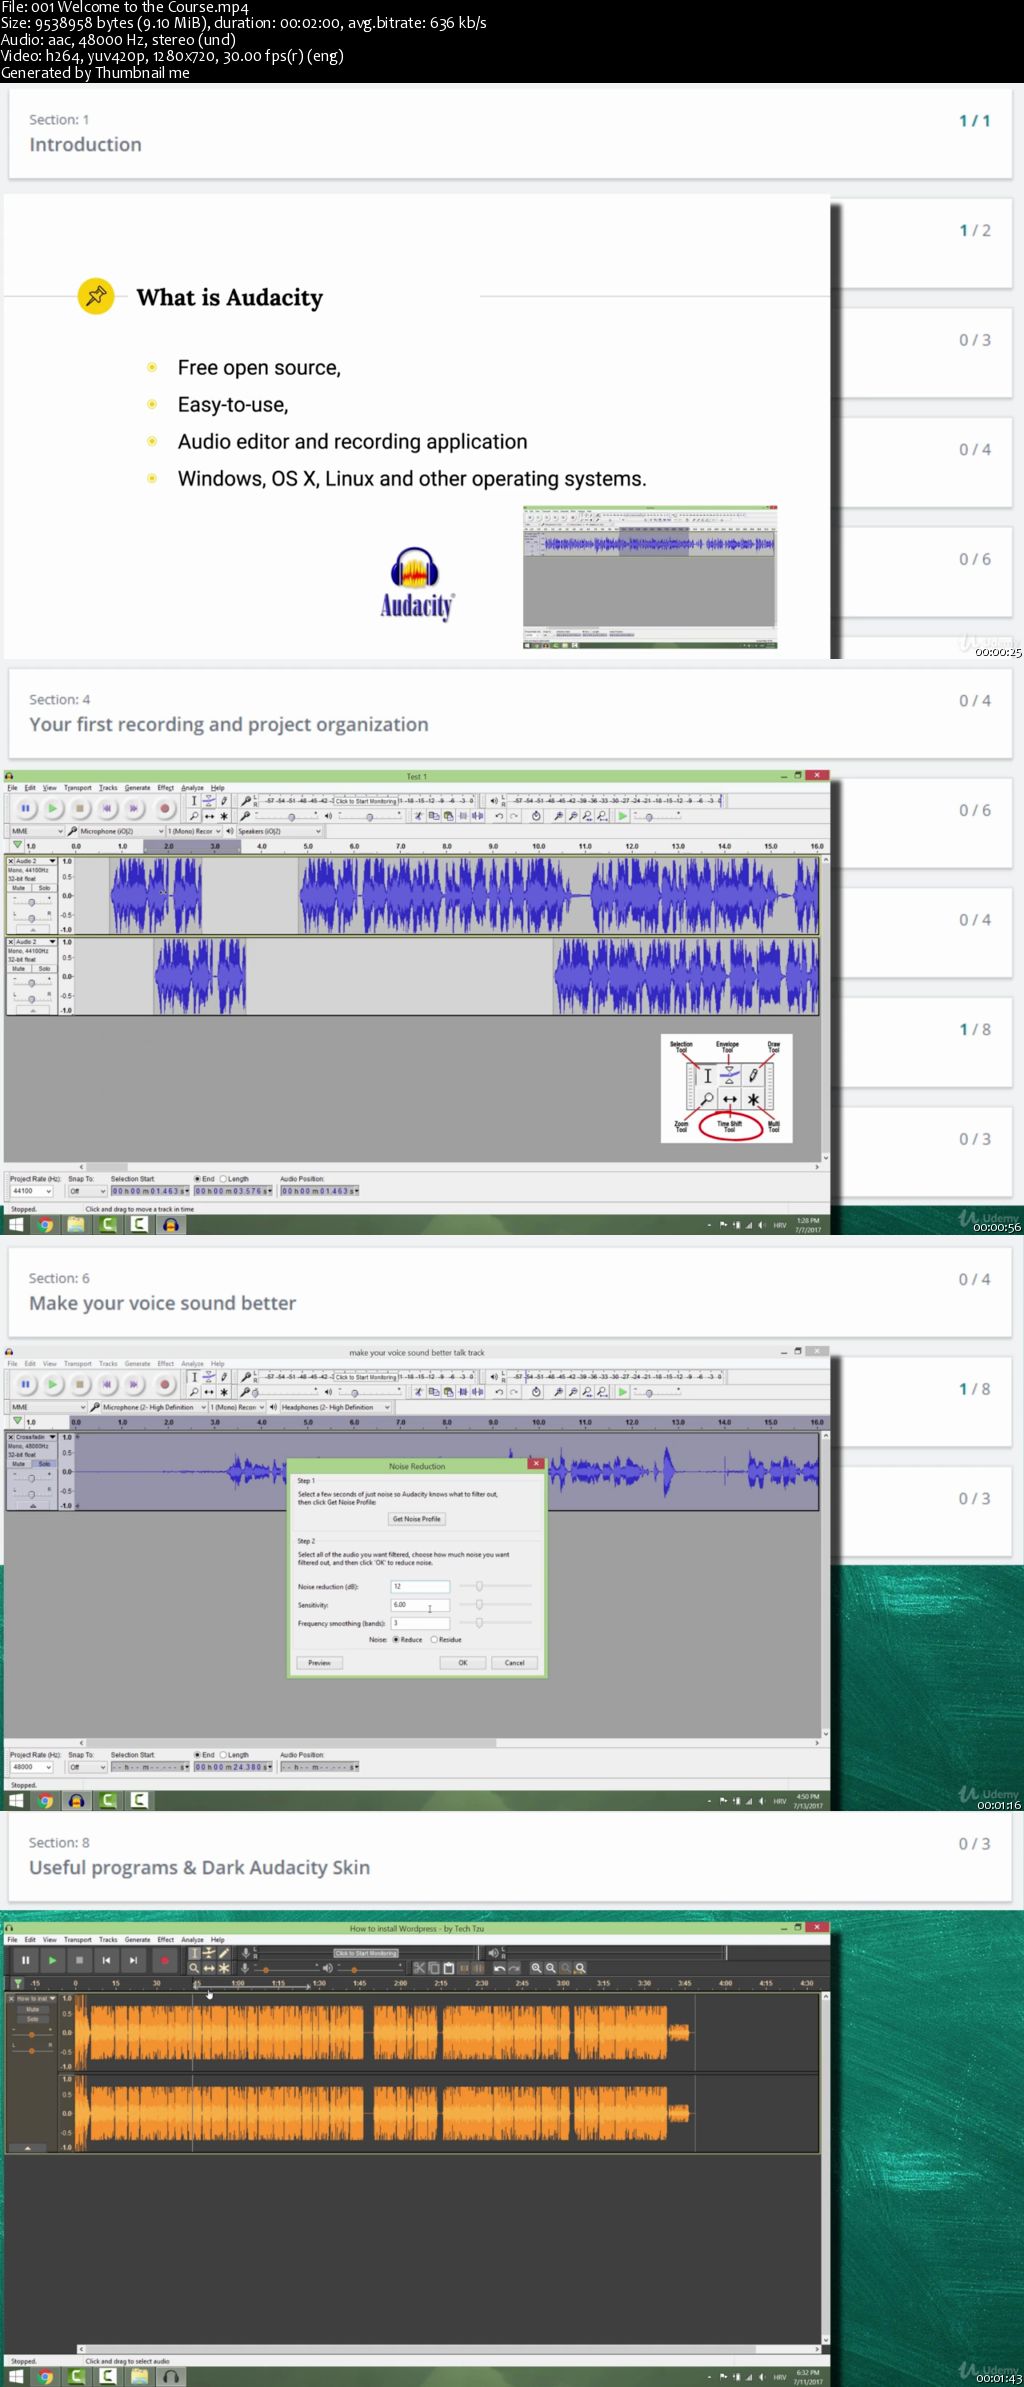Click Sensitivity value field showing 6.00
The width and height of the screenshot is (1024, 2387).
coord(420,1604)
